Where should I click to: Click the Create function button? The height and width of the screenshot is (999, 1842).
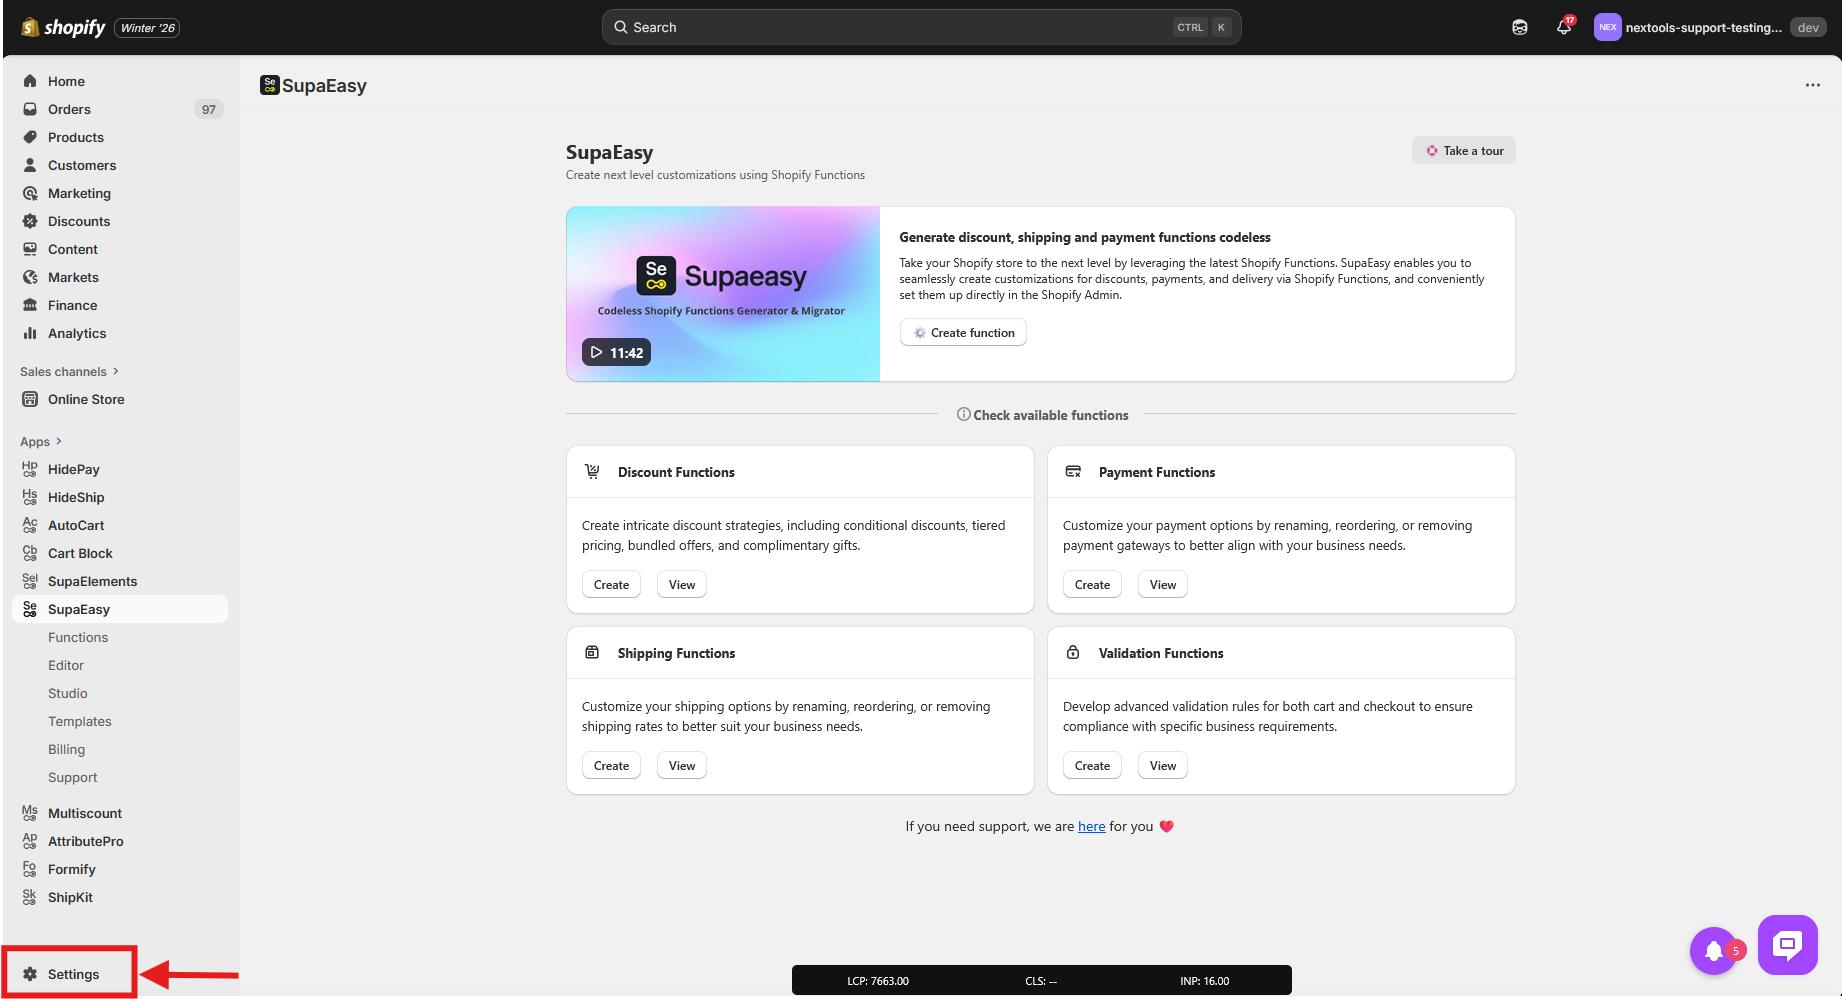coord(963,333)
